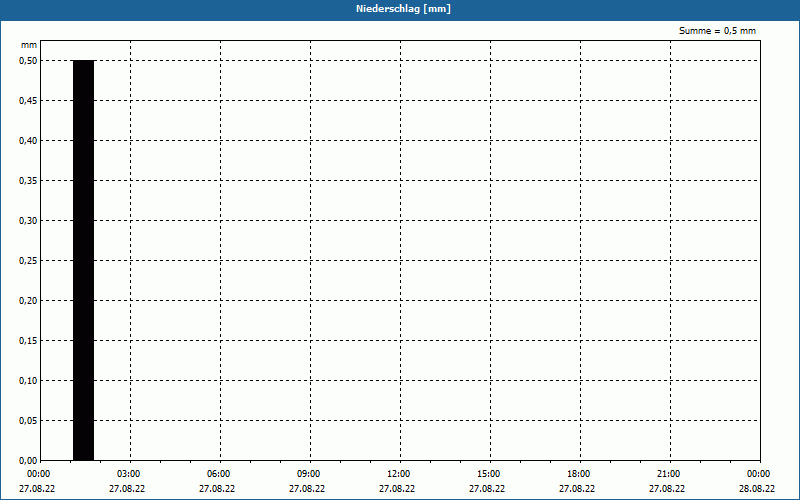Click the 03:00 time label
800x500 pixels.
129,474
